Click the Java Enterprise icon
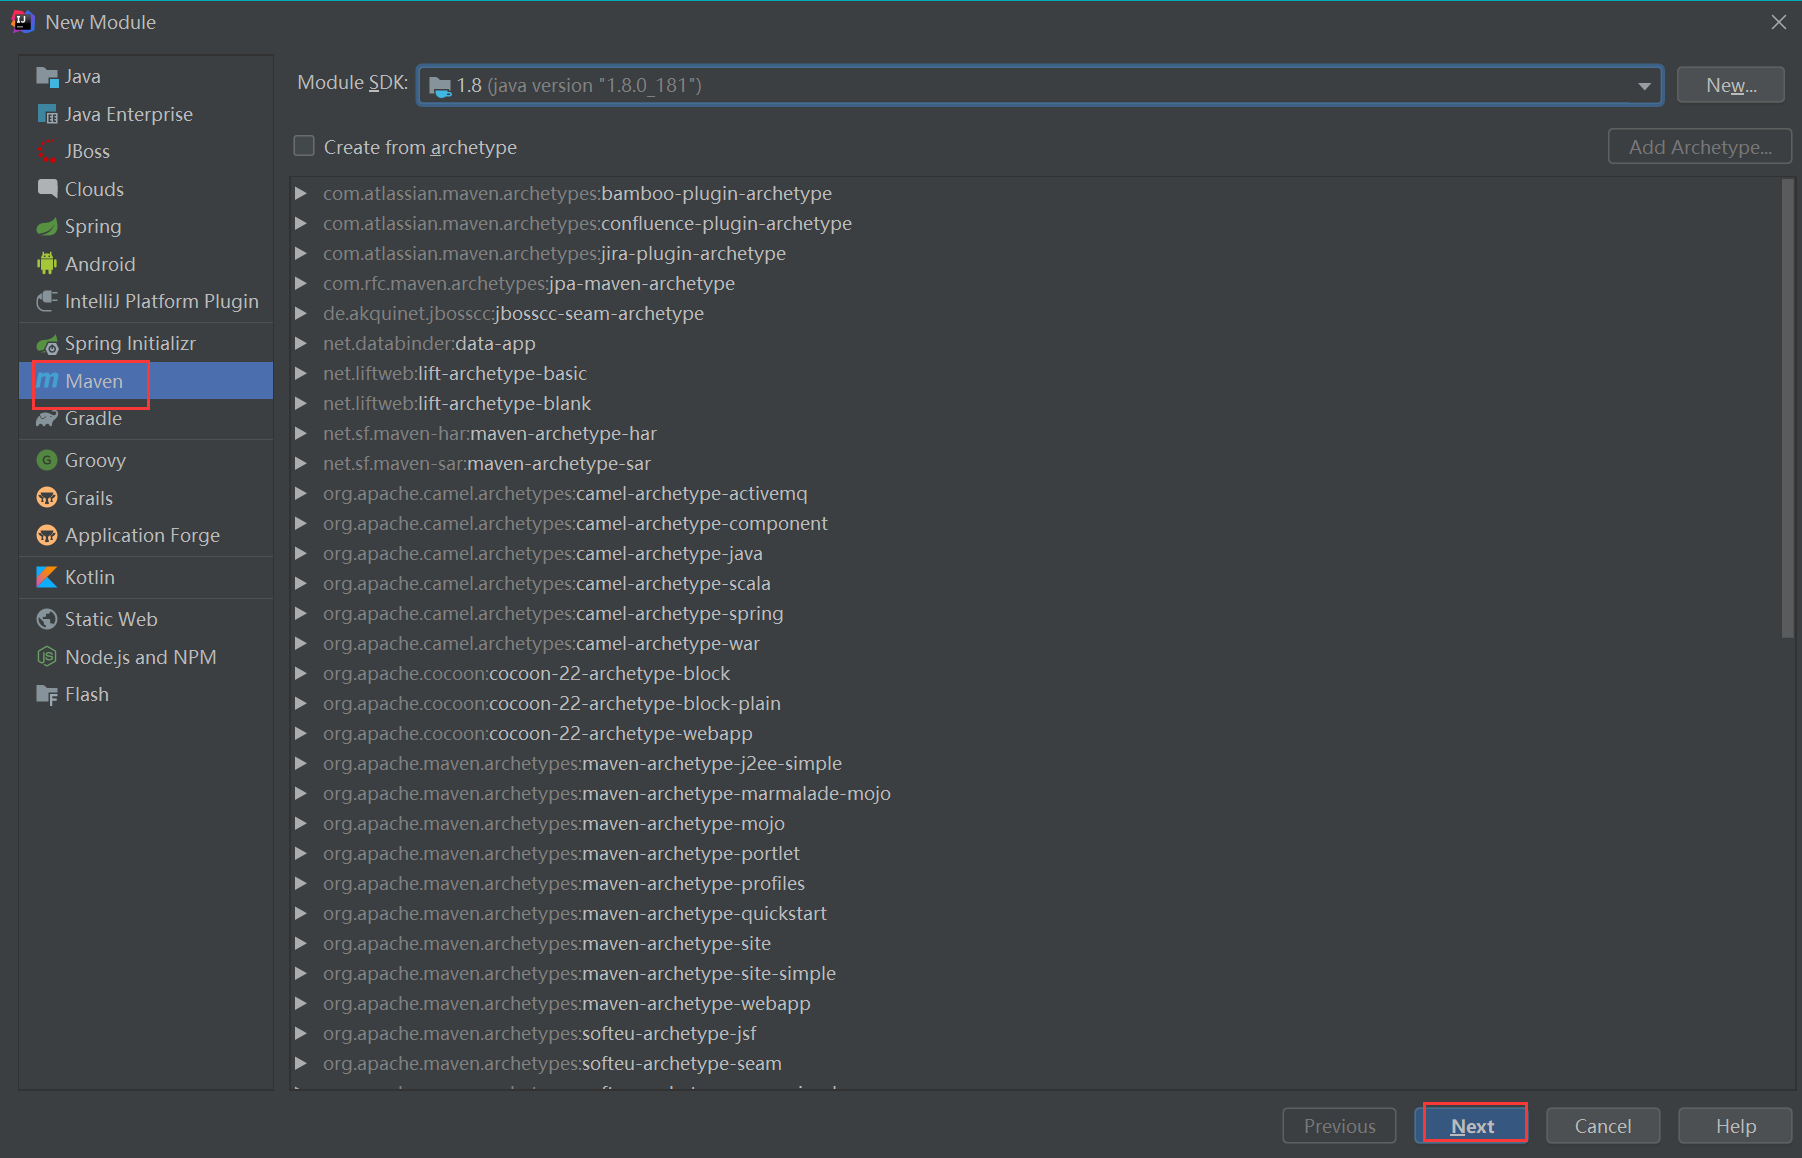1802x1158 pixels. click(x=47, y=115)
